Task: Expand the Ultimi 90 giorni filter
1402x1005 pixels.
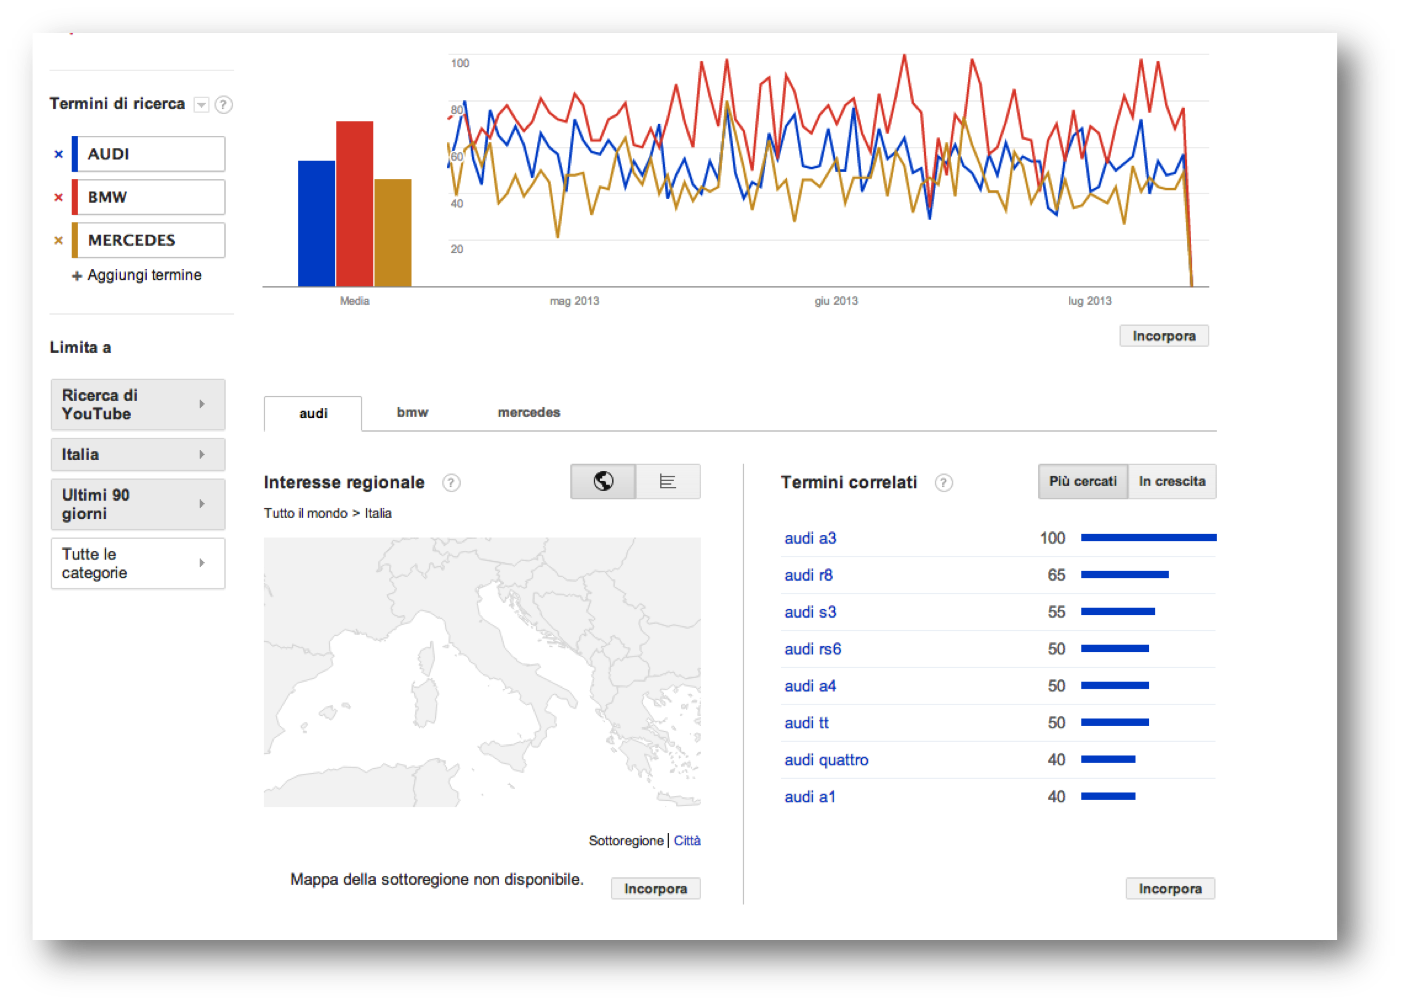Action: pyautogui.click(x=138, y=504)
